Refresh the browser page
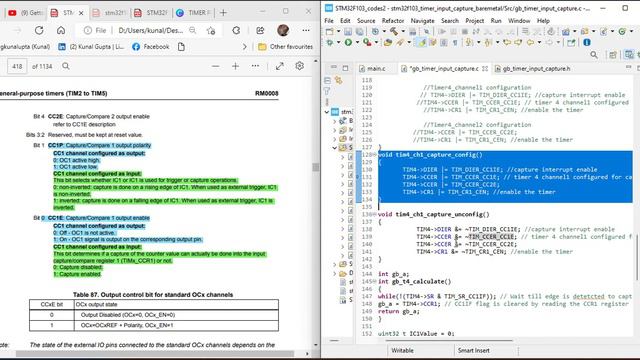The width and height of the screenshot is (640, 360). pyautogui.click(x=39, y=30)
